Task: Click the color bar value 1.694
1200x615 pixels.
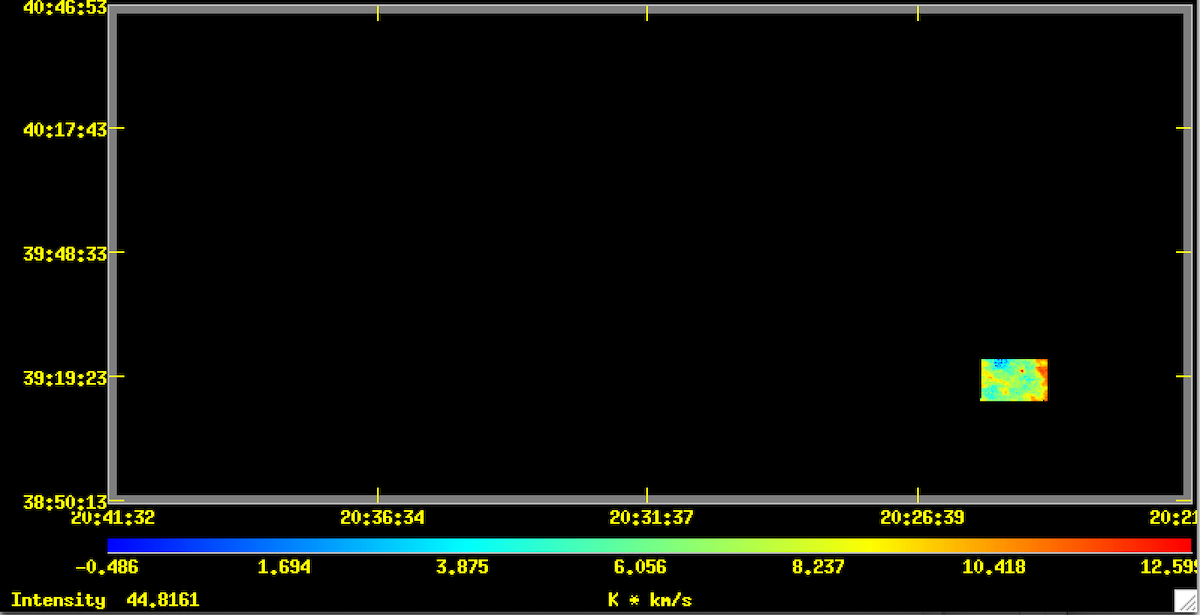Action: click(284, 568)
